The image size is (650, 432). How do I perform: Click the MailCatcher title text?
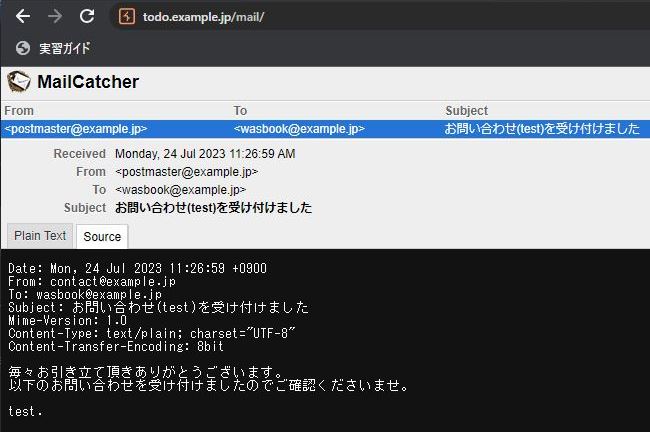(x=88, y=82)
